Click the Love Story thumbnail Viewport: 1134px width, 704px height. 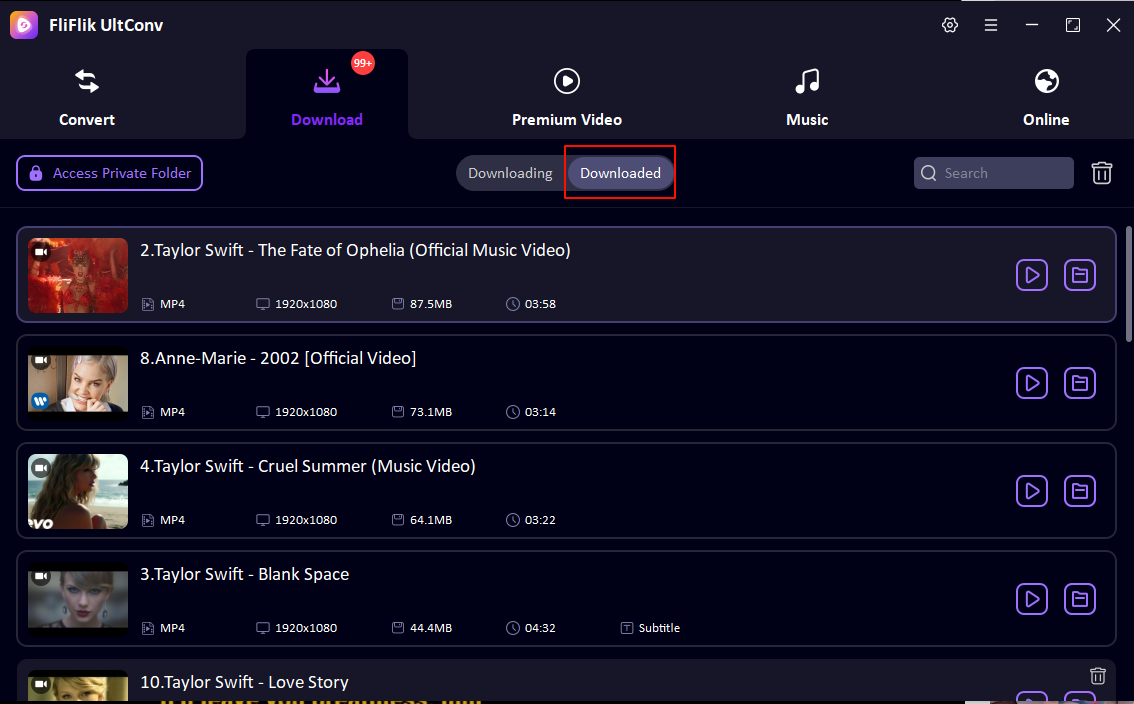click(x=78, y=687)
